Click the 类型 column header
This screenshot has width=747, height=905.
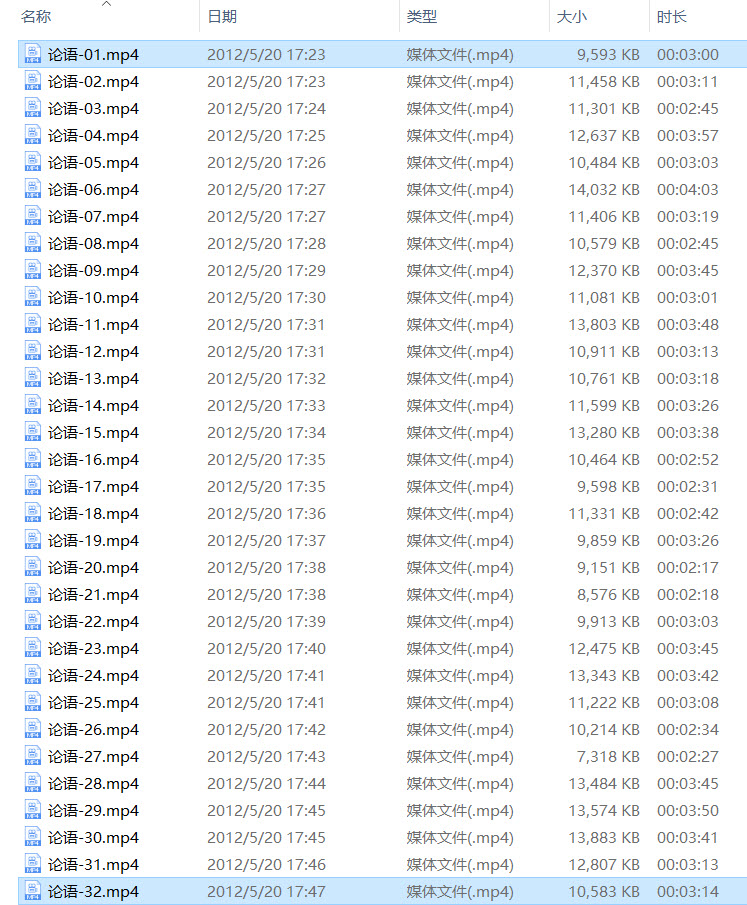(422, 17)
